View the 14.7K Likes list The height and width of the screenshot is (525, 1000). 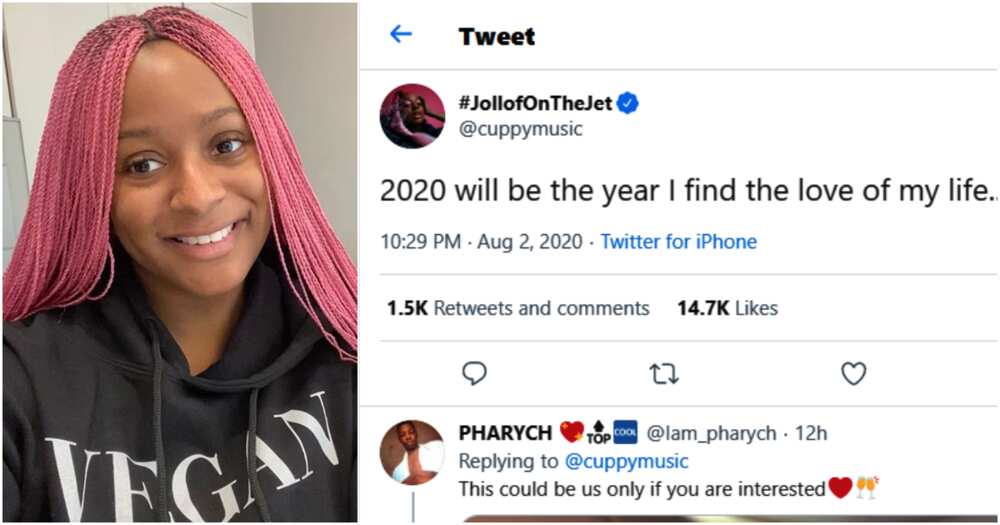[x=728, y=308]
